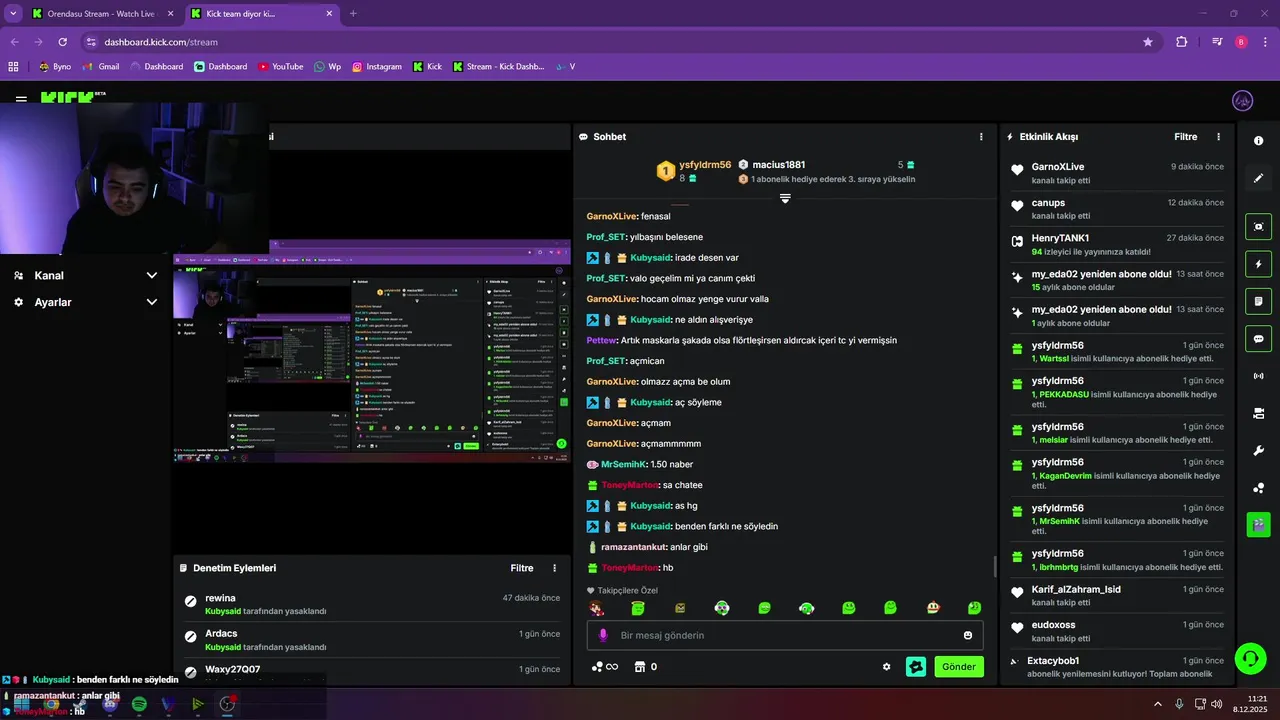This screenshot has width=1280, height=720.
Task: Open the profile avatar menu
Action: click(1243, 101)
